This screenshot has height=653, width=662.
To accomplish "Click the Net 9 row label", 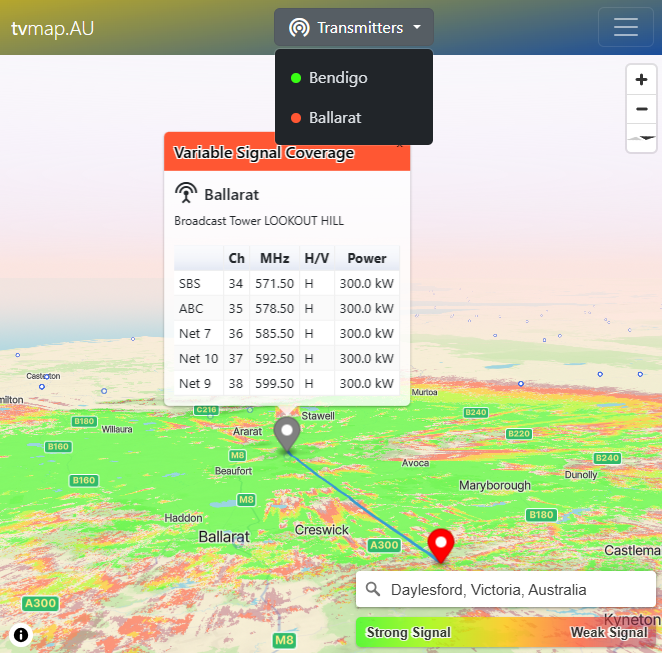I will [x=195, y=383].
